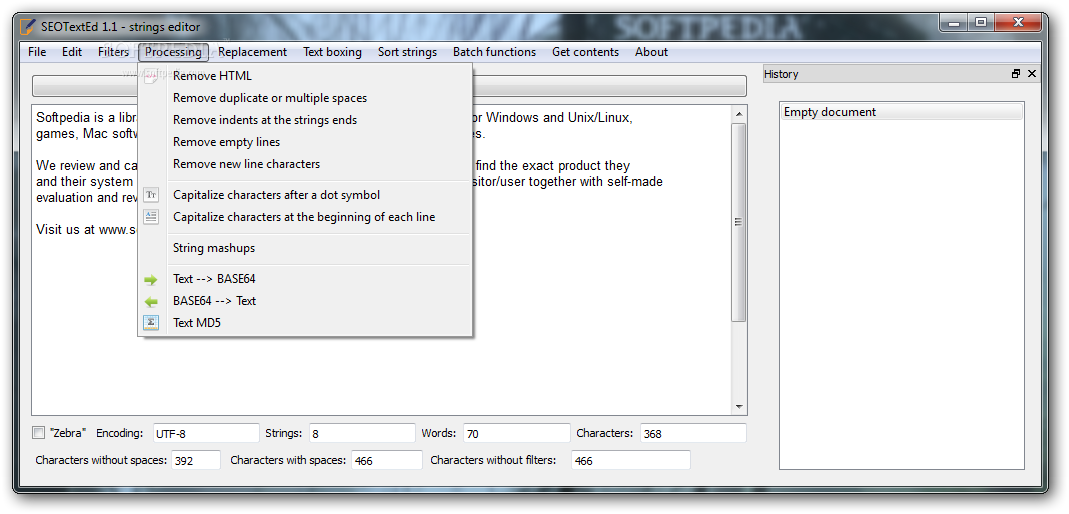The image size is (1069, 514).
Task: Select Capitalize characters at beginning of each line
Action: [x=305, y=217]
